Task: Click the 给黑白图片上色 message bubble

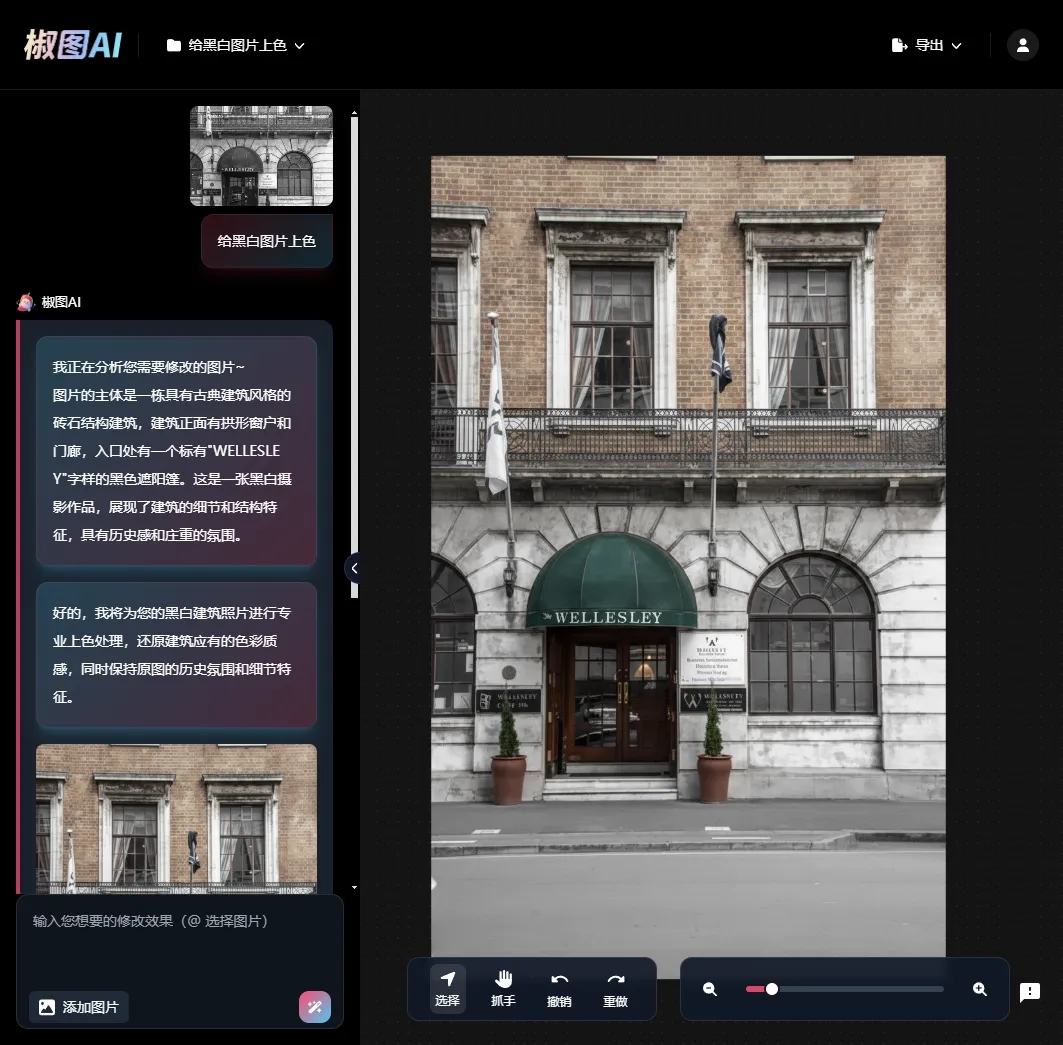Action: (266, 241)
